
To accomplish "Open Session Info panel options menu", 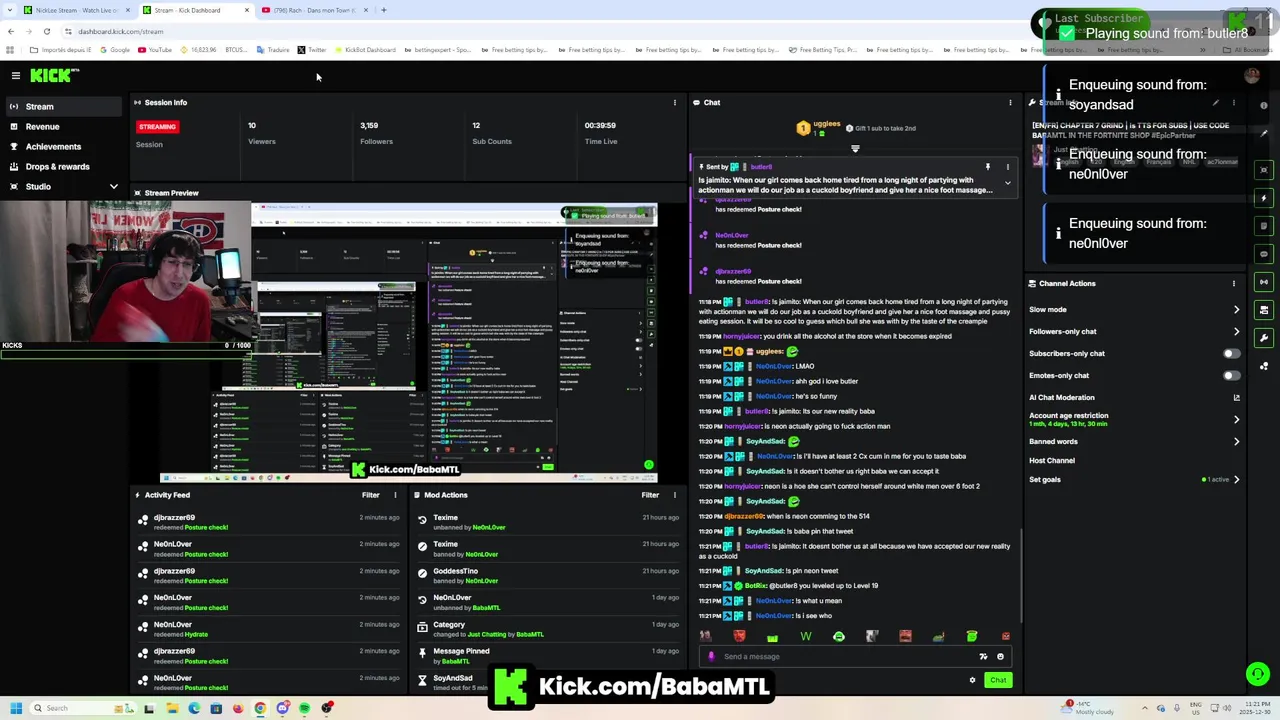I will [x=674, y=102].
